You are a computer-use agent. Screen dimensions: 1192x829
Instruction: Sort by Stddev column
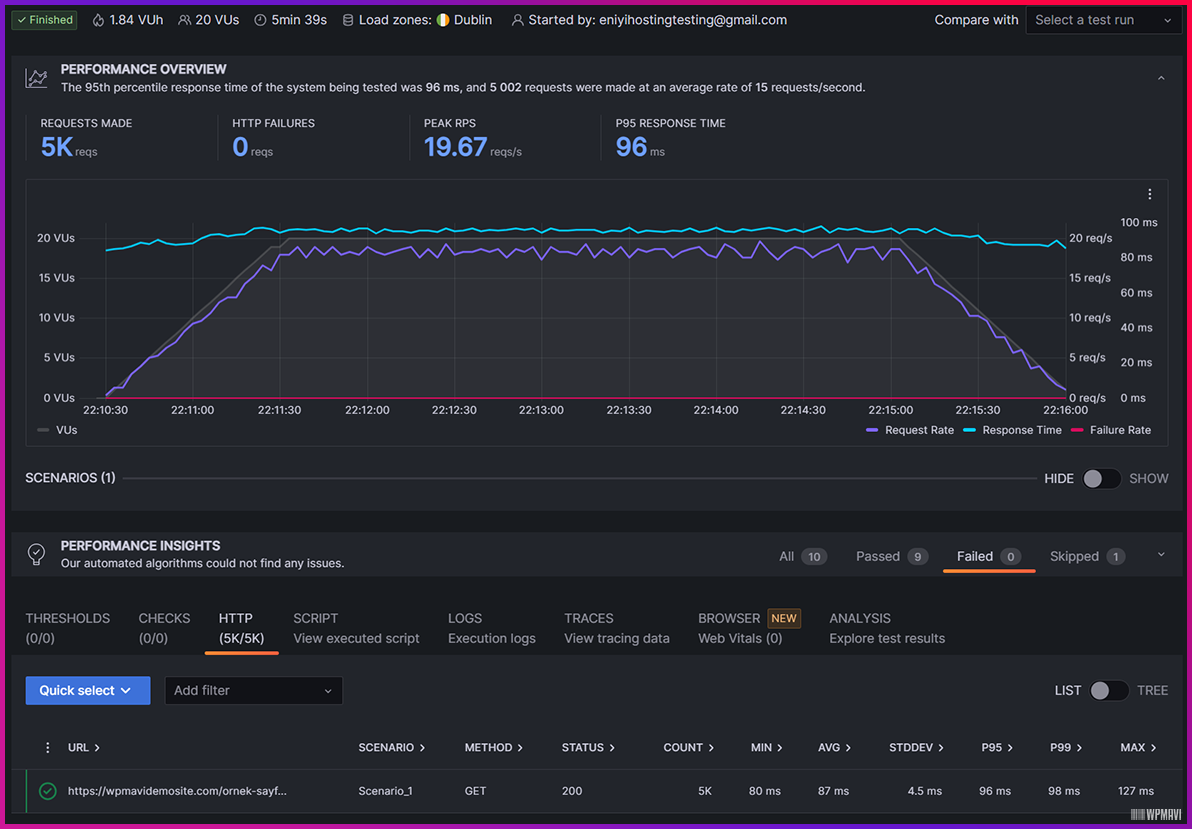coord(916,748)
